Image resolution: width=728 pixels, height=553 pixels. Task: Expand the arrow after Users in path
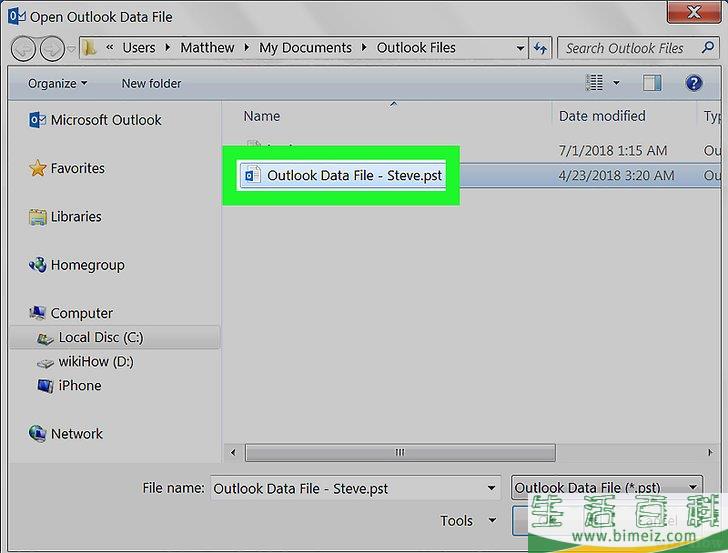click(168, 47)
